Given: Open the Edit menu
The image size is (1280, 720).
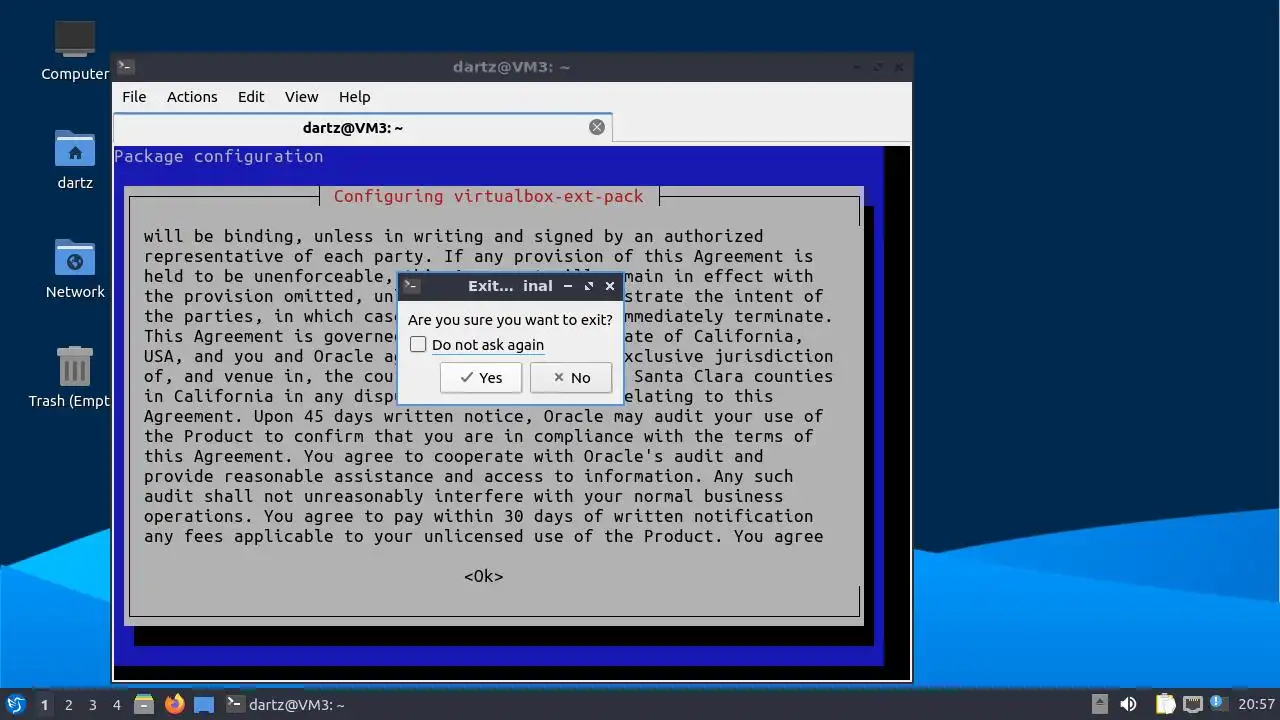Looking at the screenshot, I should click(251, 97).
